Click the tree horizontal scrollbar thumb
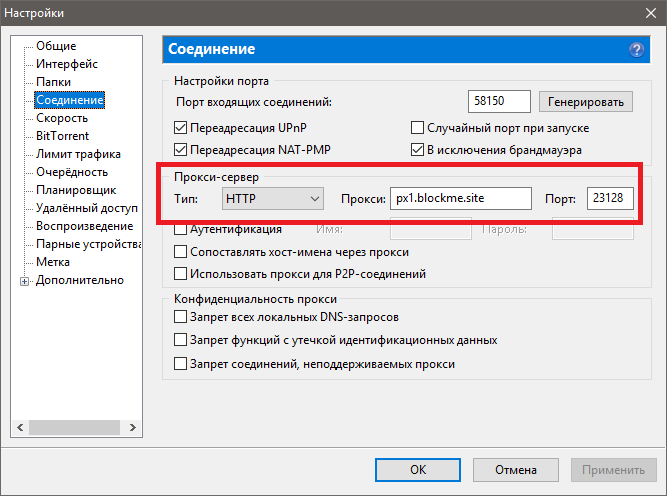 (x=74, y=427)
